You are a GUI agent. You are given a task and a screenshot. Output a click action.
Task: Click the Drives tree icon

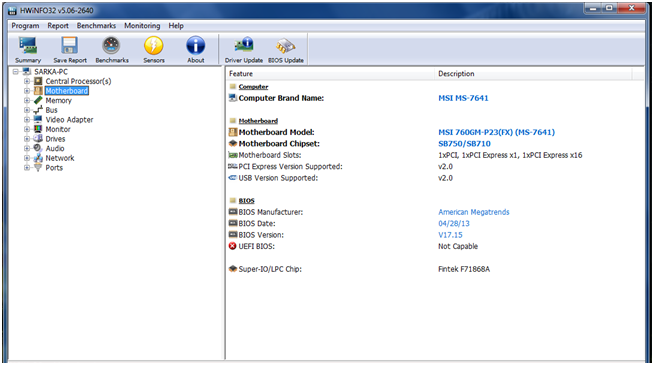click(x=38, y=138)
